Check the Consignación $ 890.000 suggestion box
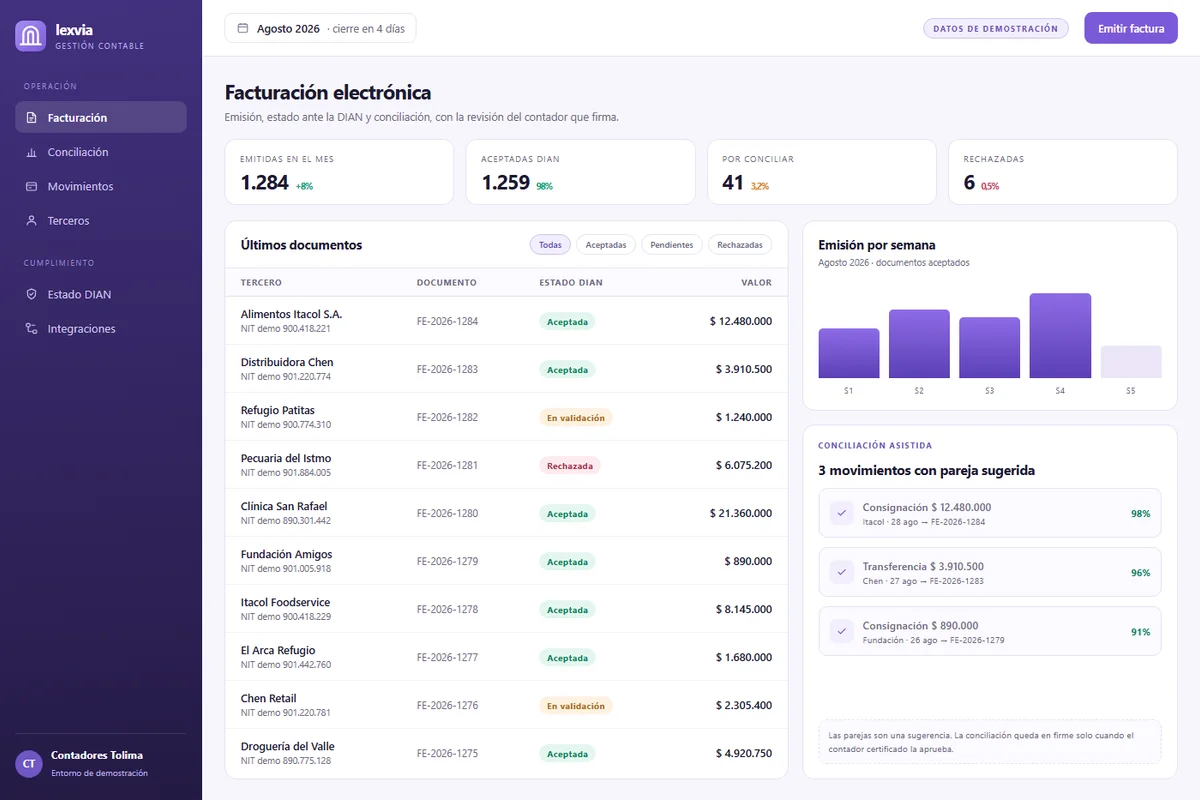Image resolution: width=1200 pixels, height=800 pixels. [842, 631]
